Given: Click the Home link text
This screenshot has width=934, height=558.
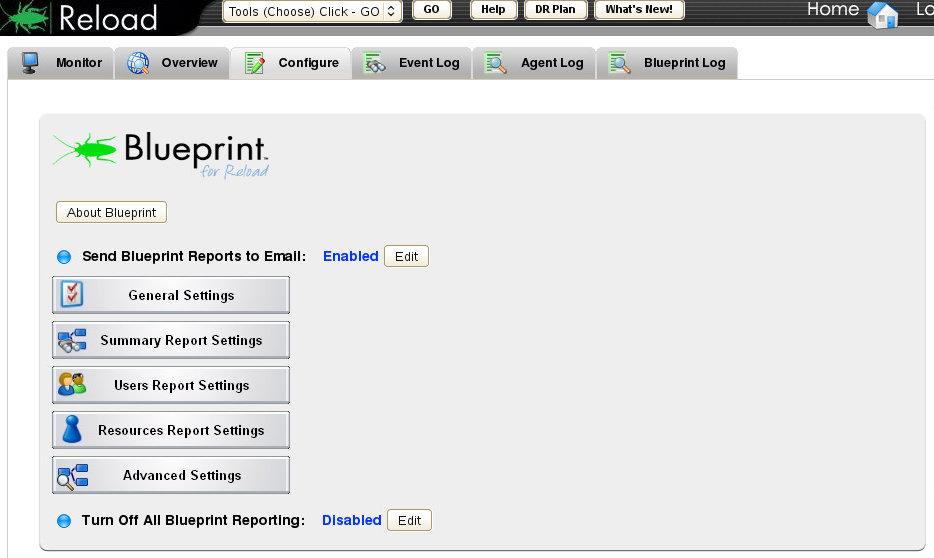Looking at the screenshot, I should click(833, 9).
